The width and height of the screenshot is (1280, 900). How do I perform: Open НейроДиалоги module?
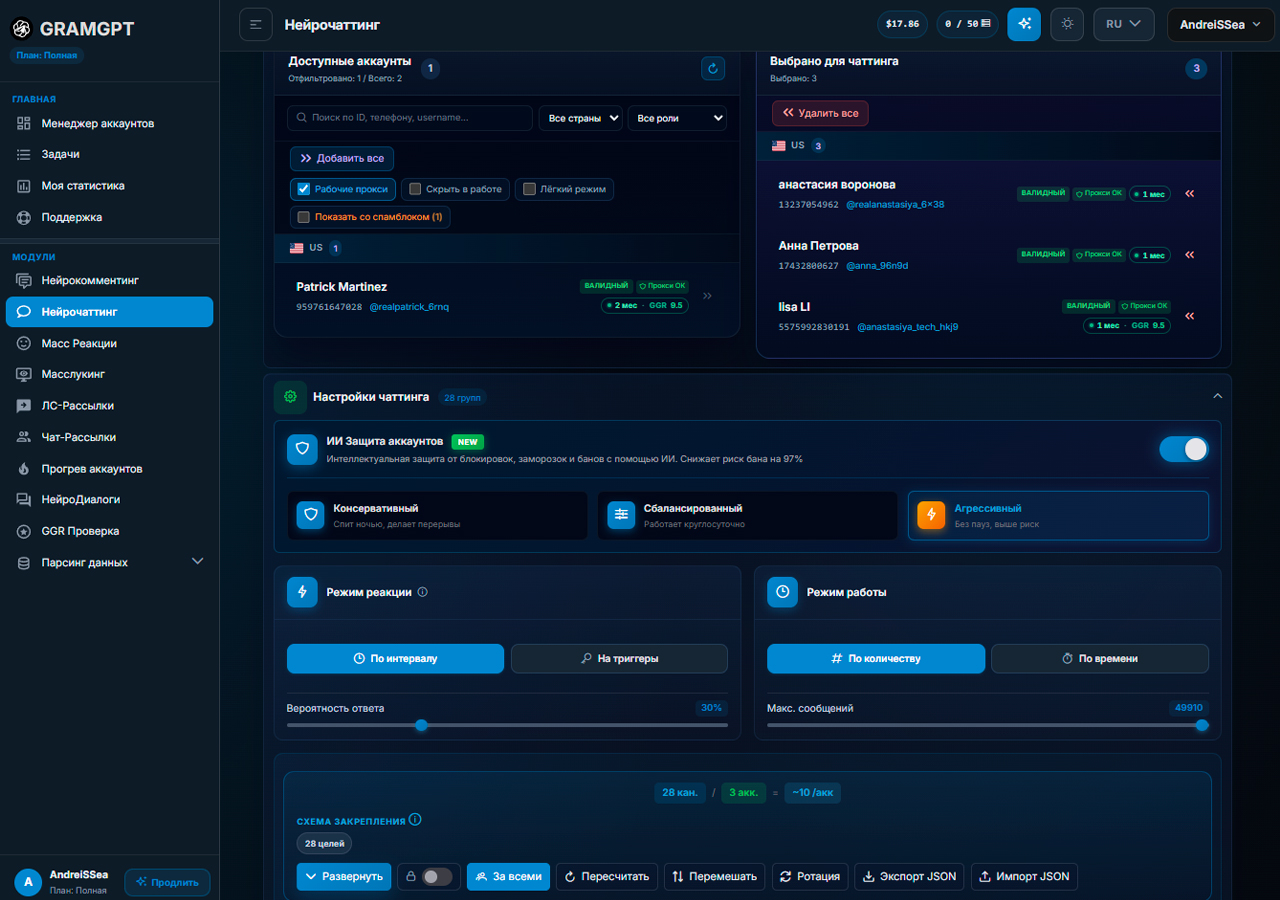point(110,499)
